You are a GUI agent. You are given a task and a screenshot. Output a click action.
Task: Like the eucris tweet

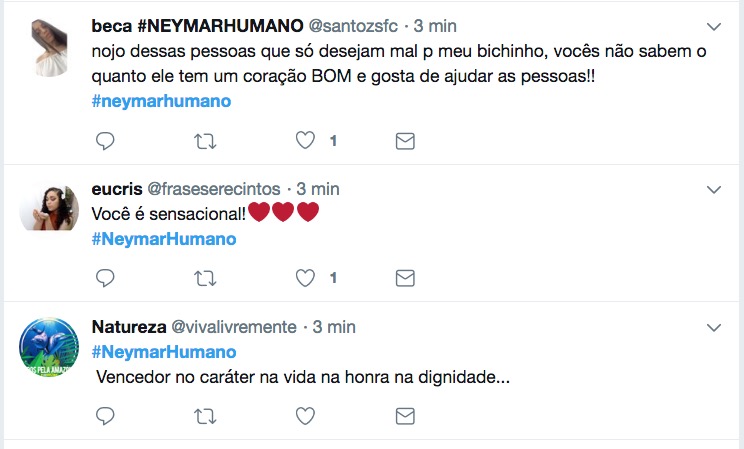tap(306, 277)
